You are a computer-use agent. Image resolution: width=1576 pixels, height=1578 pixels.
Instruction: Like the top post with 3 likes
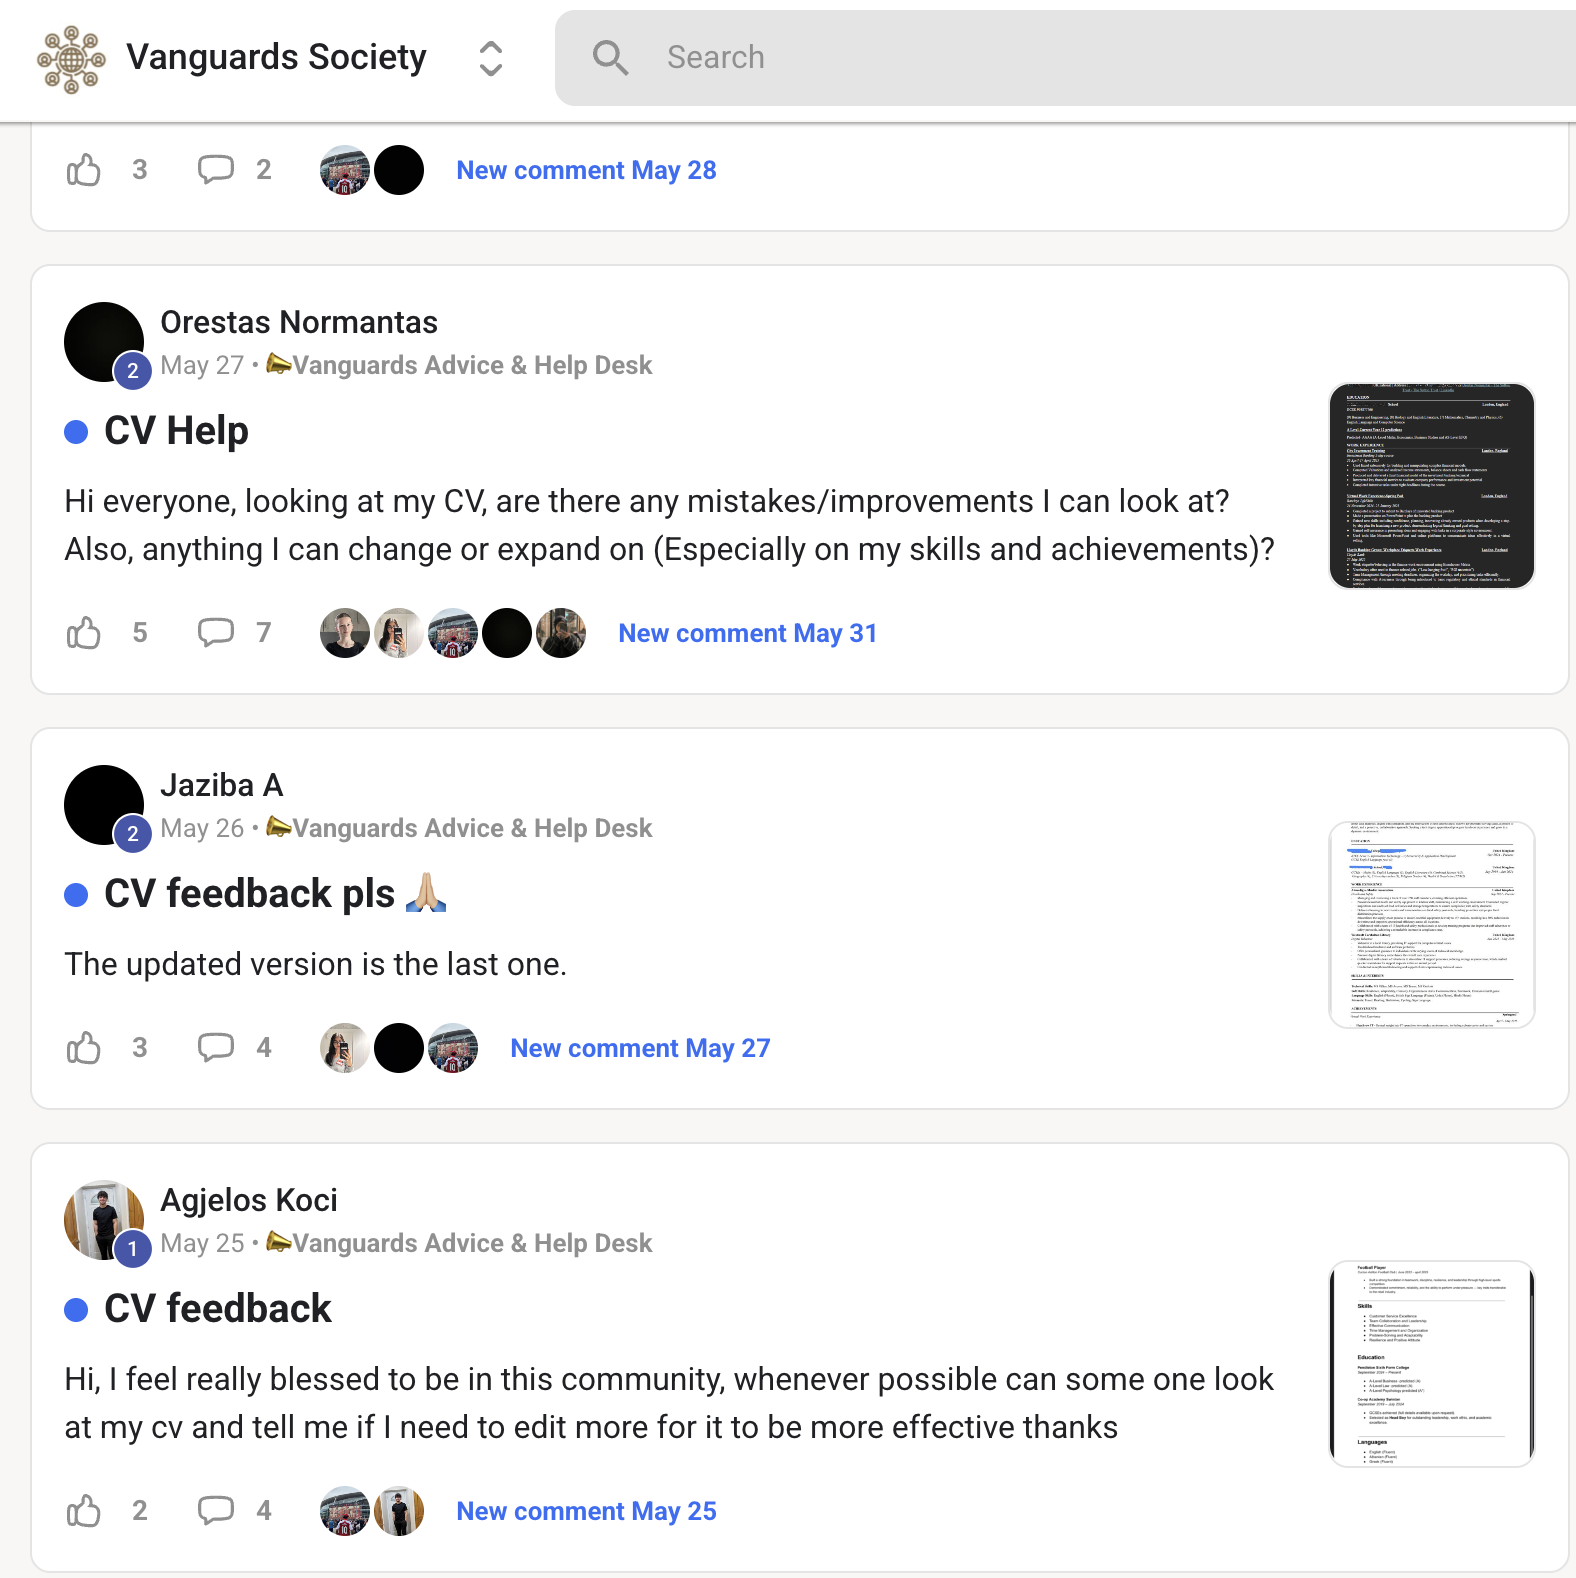pyautogui.click(x=84, y=170)
